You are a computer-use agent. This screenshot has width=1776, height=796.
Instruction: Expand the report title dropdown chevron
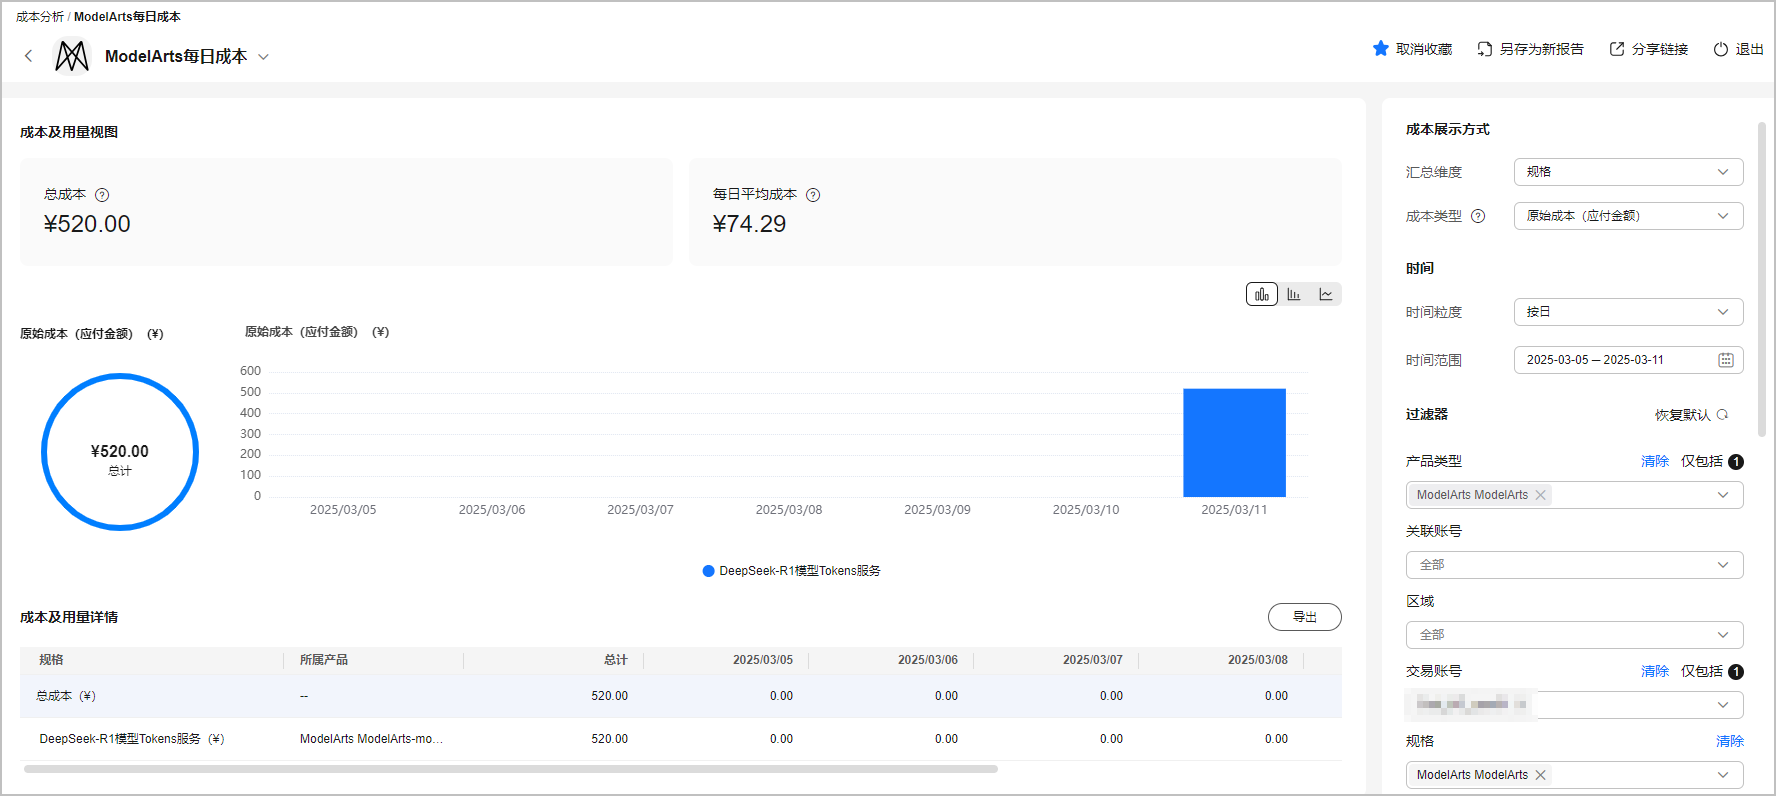click(x=264, y=57)
